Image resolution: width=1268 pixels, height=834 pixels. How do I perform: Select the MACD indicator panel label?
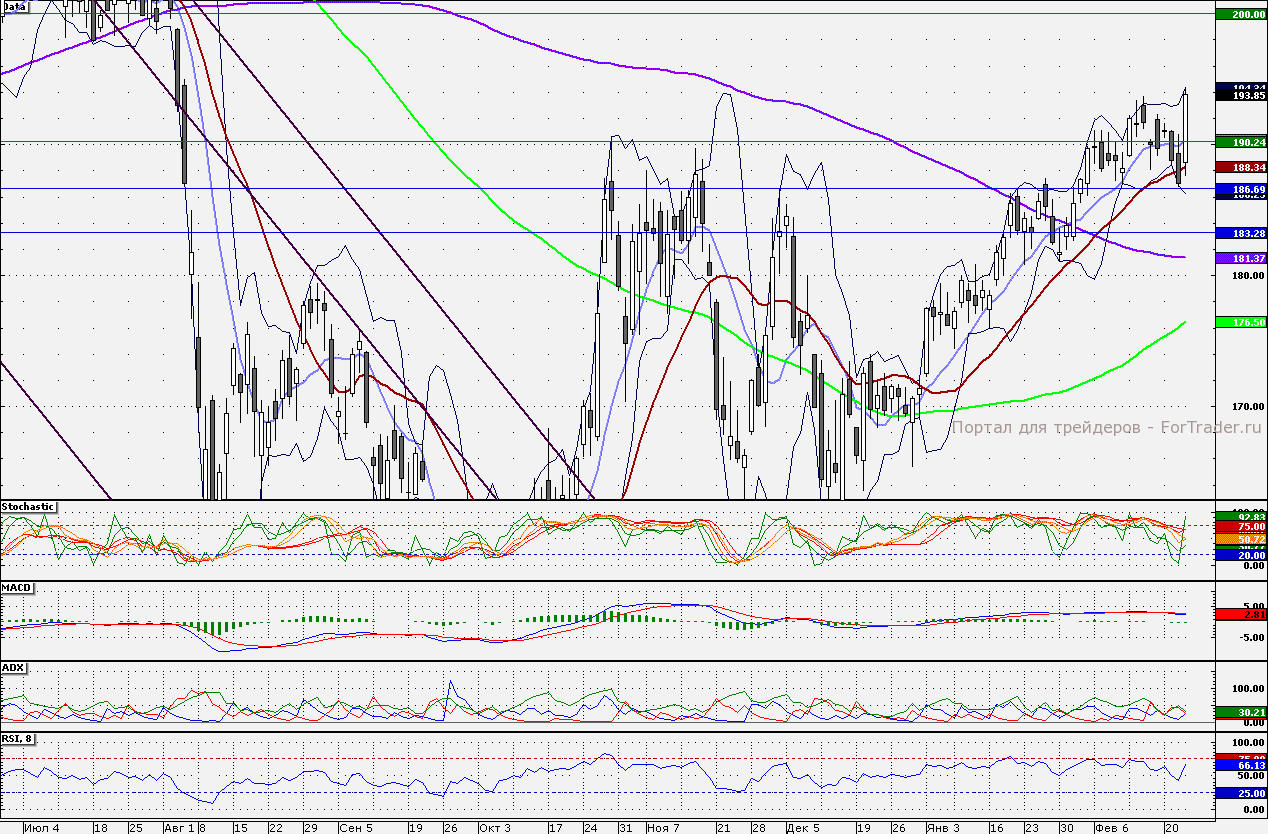[14, 588]
